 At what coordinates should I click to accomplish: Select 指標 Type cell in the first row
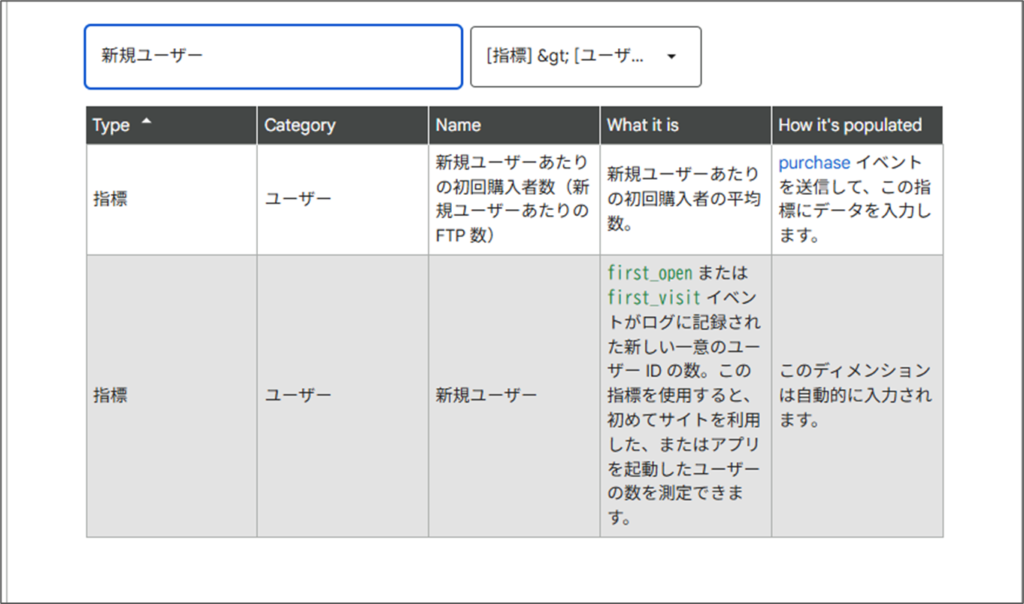click(110, 199)
